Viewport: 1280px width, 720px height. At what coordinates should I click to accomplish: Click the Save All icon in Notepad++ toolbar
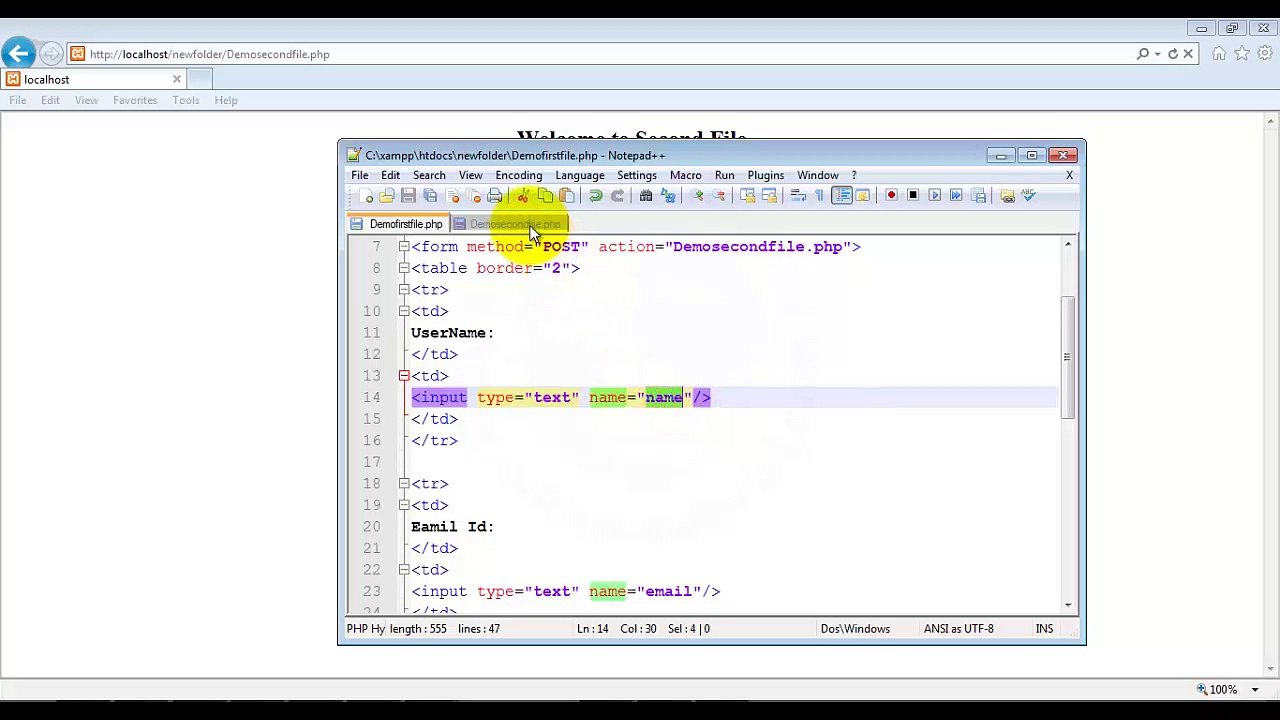coord(430,196)
